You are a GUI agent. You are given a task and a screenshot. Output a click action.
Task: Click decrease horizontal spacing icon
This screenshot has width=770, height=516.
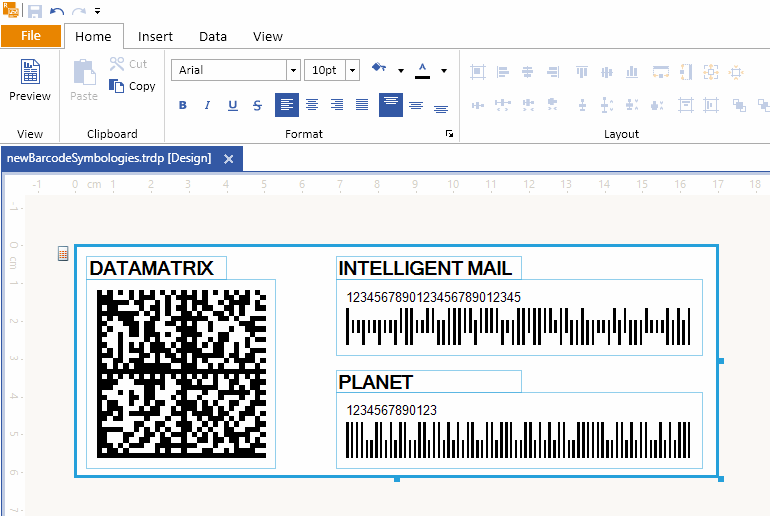[x=528, y=104]
